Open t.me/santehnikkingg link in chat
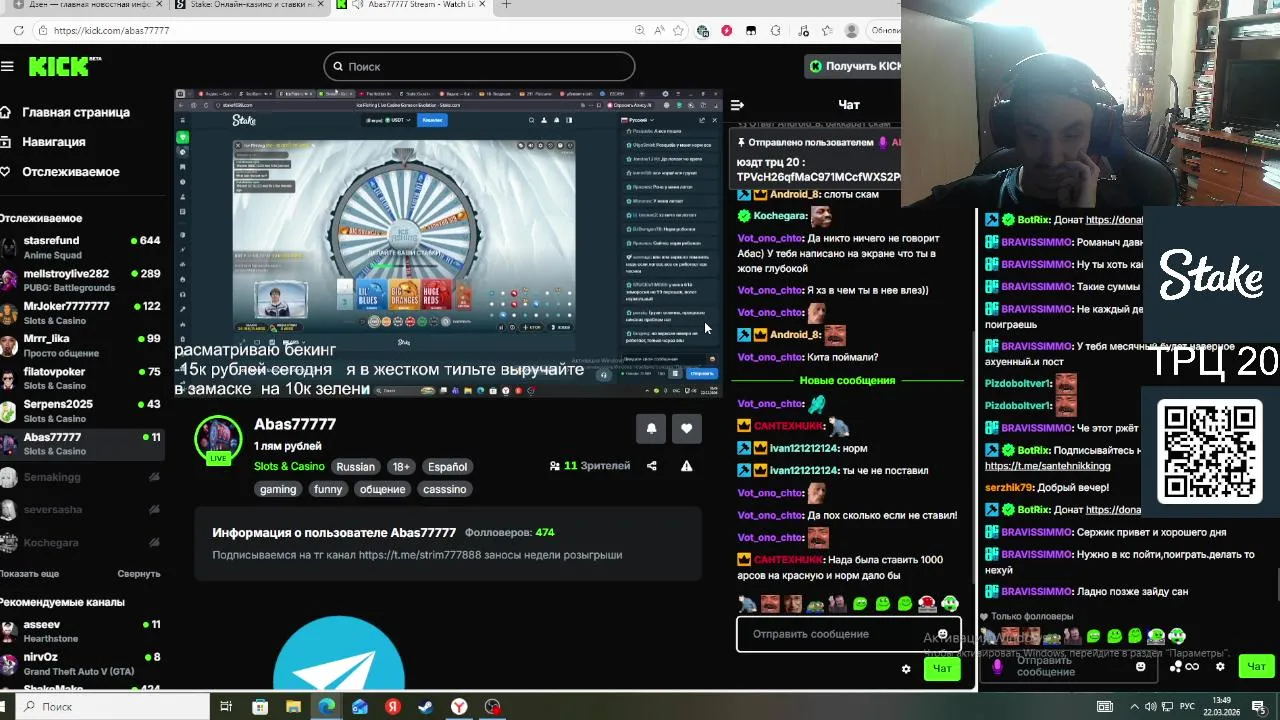Screen dimensions: 1280x720 coord(1048,466)
